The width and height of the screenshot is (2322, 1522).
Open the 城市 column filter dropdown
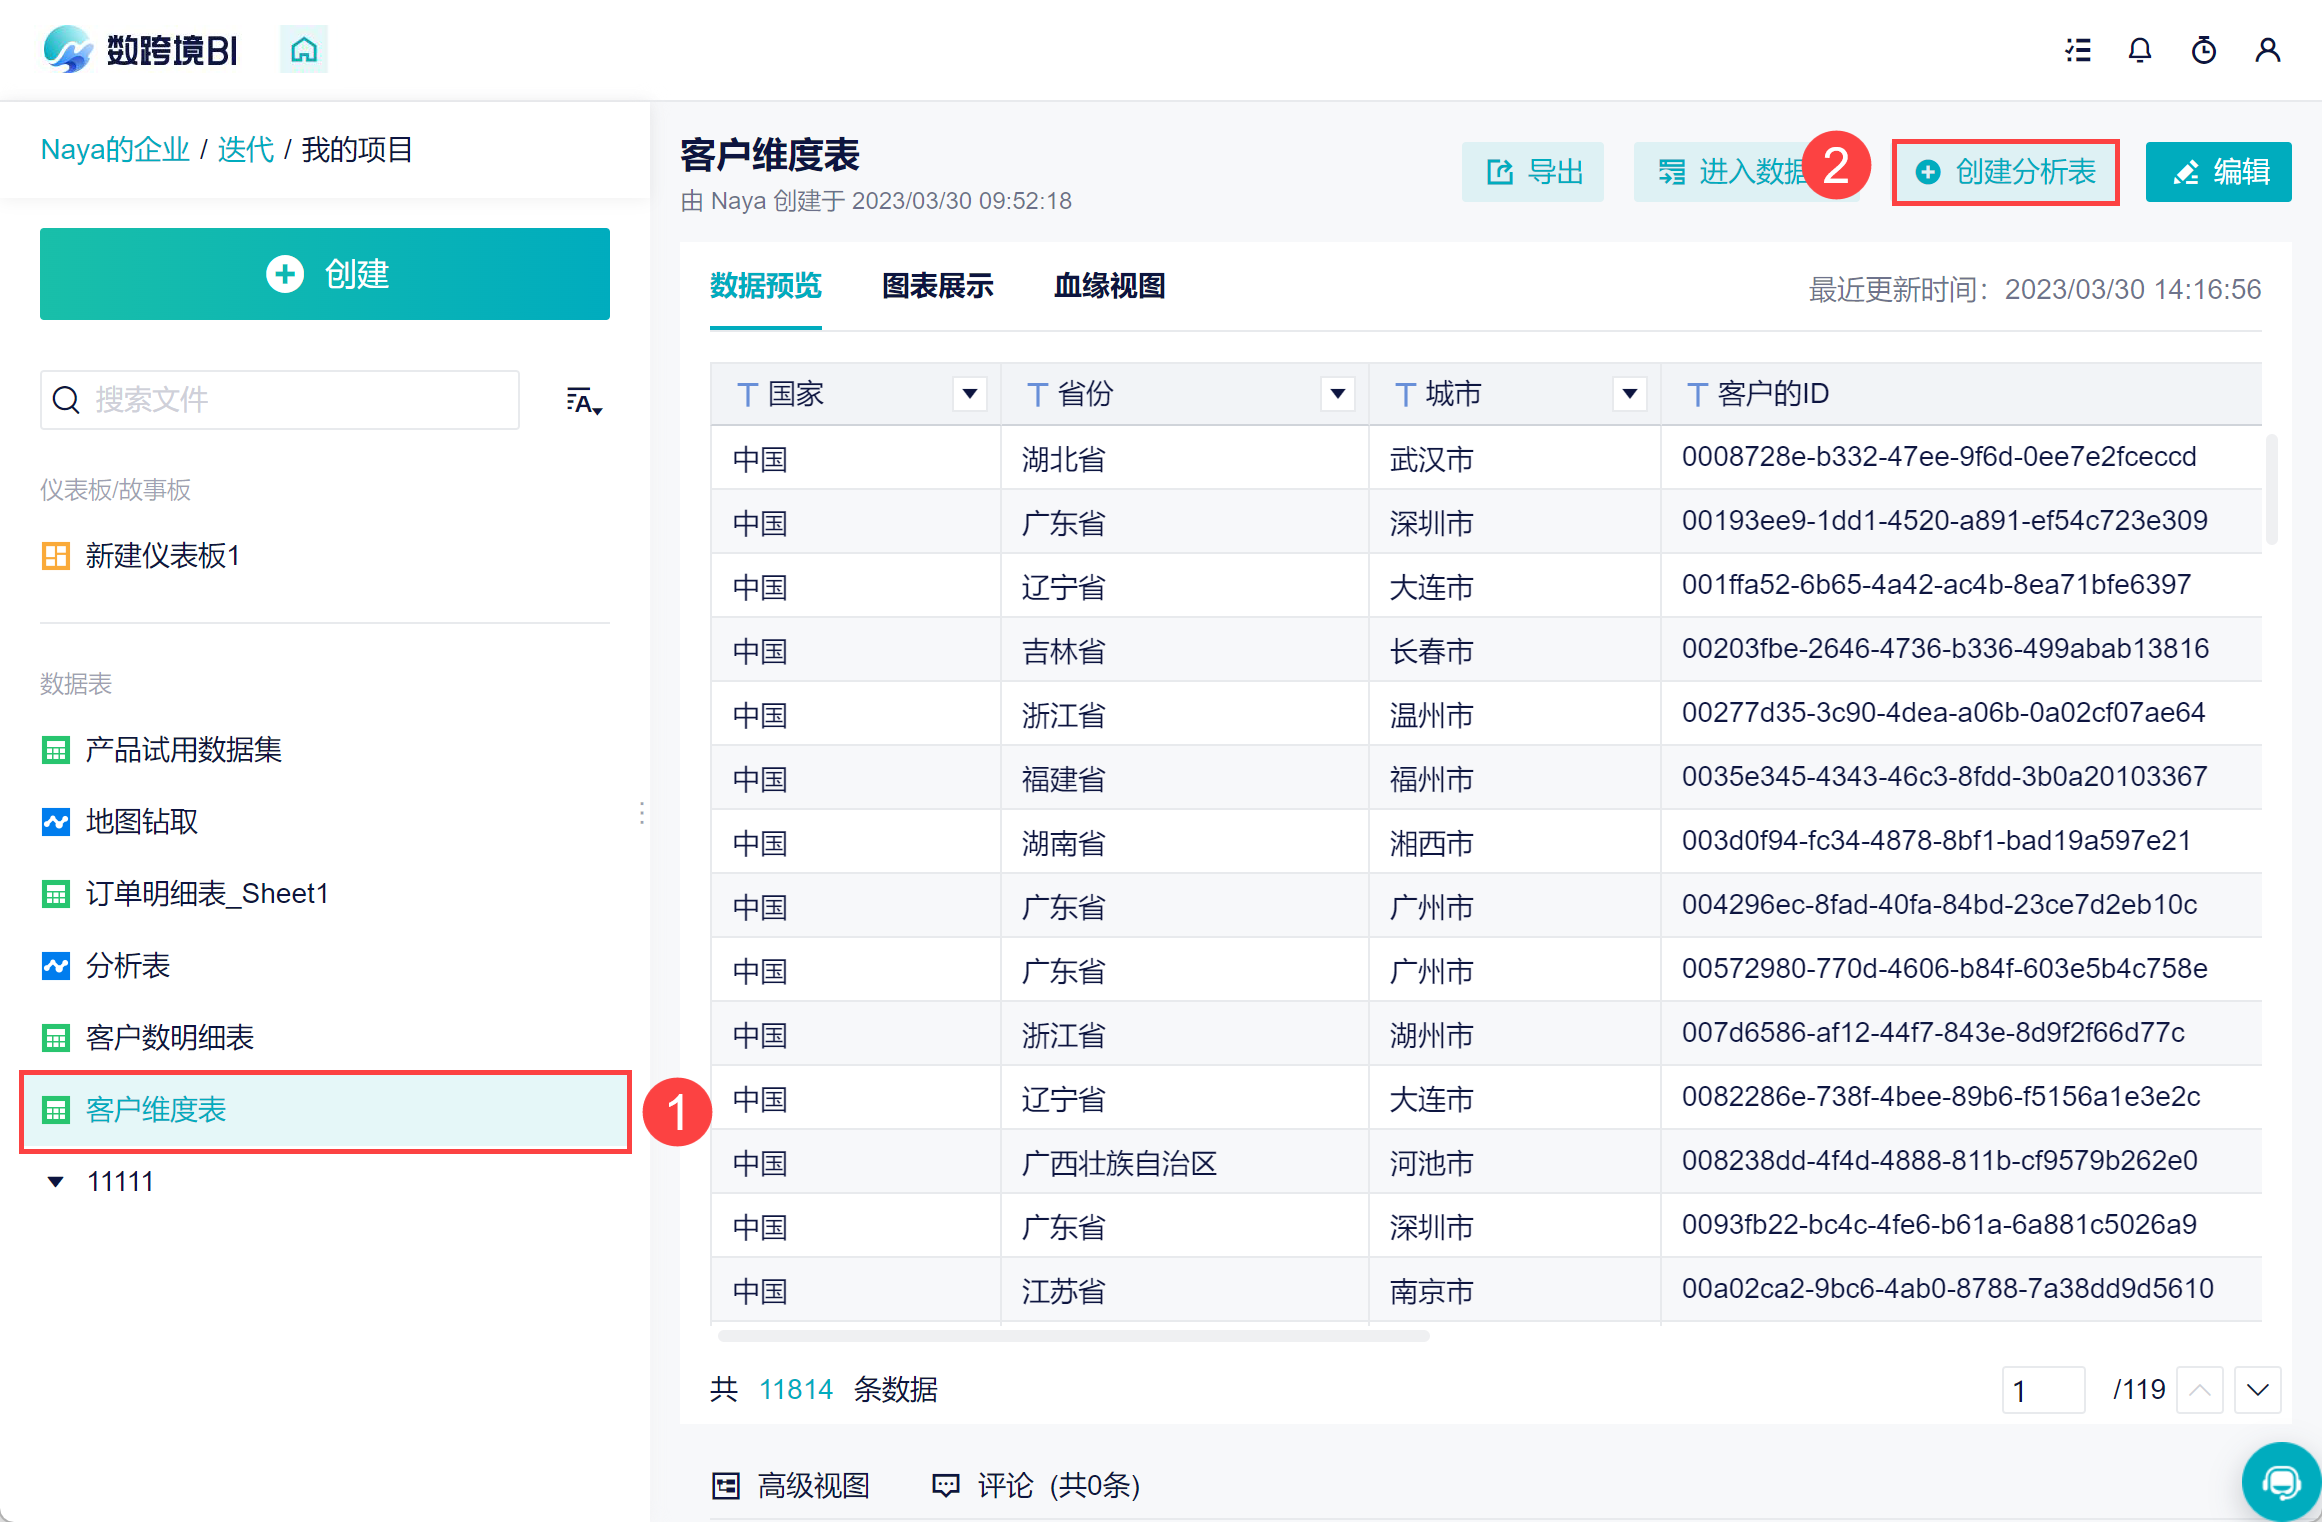(1629, 394)
